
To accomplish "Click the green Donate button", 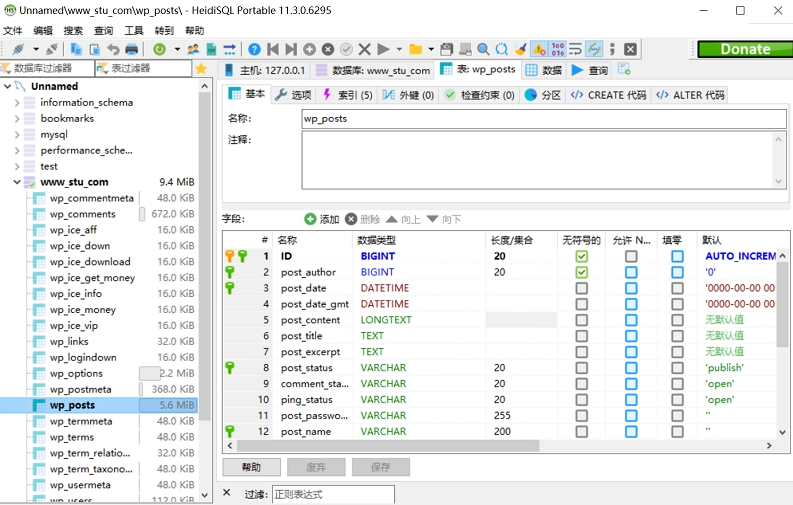I will pyautogui.click(x=744, y=49).
